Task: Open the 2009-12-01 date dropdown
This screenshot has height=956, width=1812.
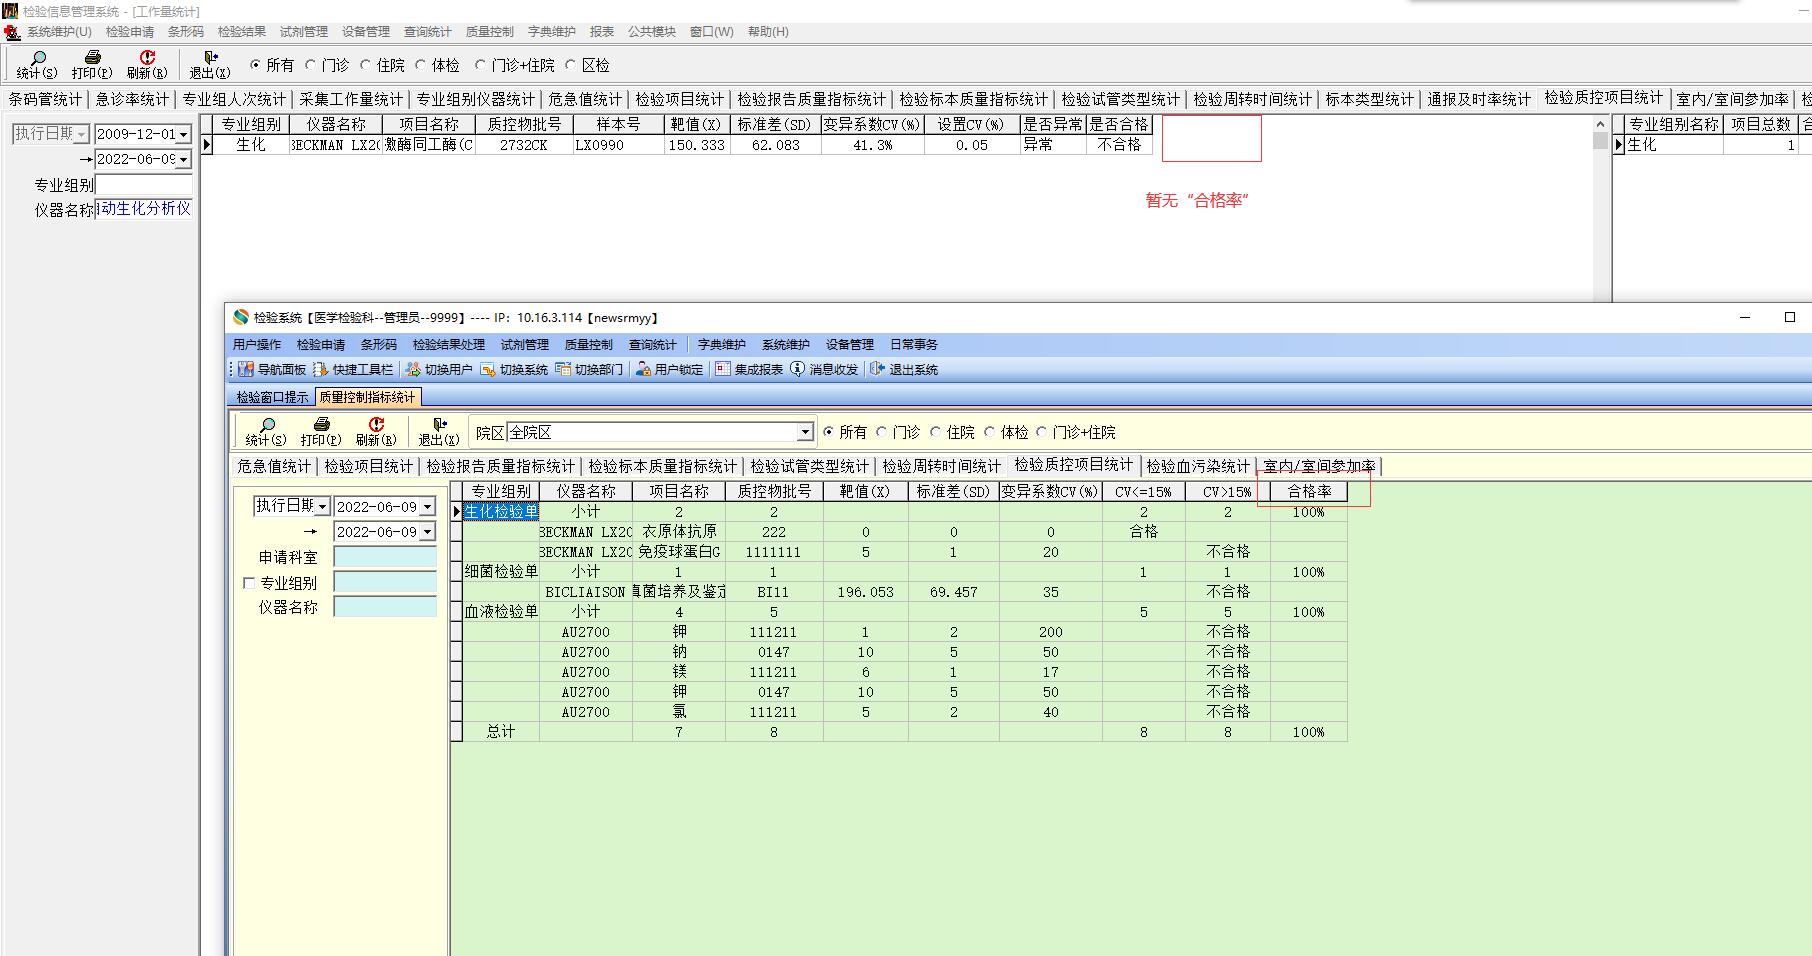Action: 183,134
